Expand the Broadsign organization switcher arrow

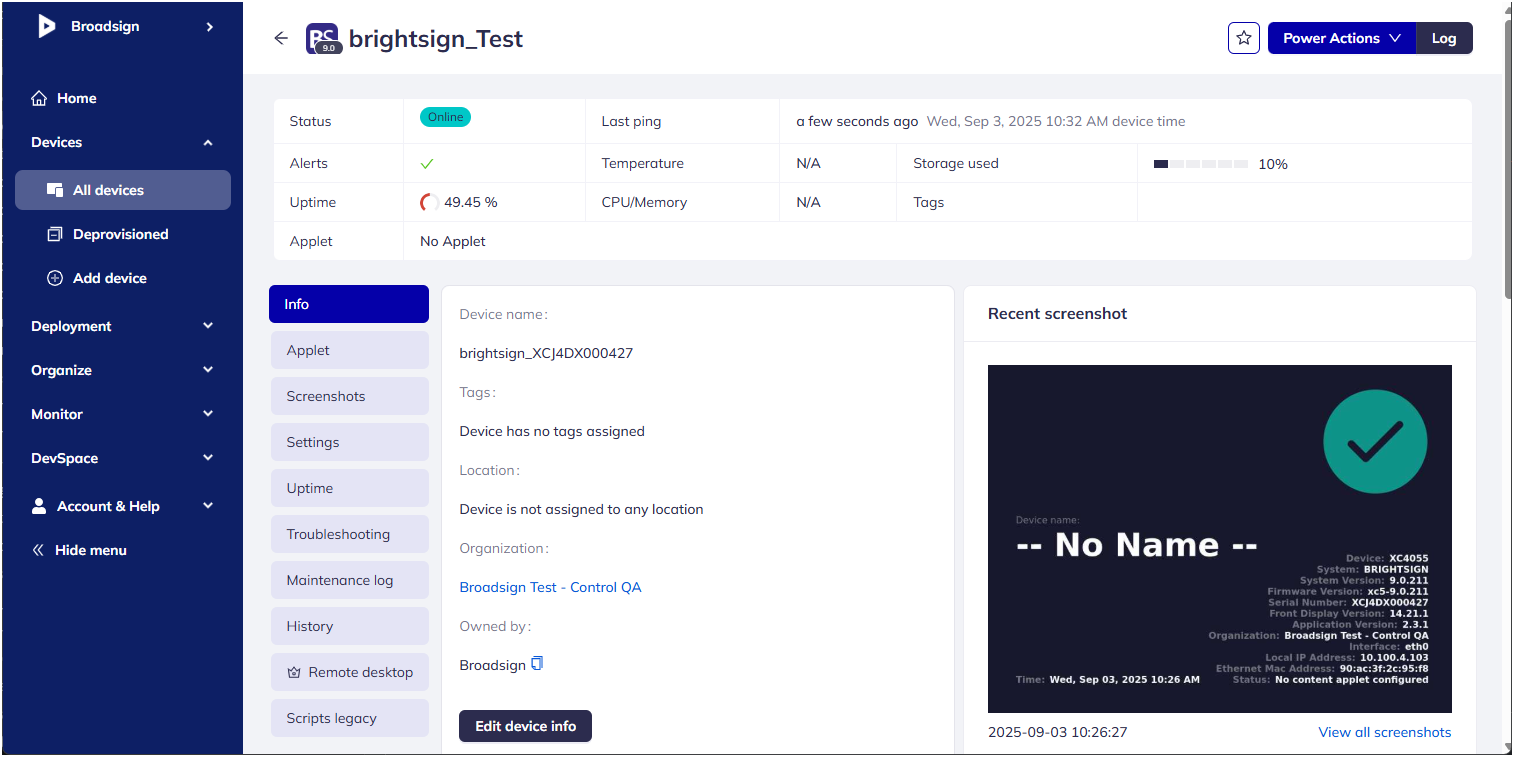coord(210,27)
